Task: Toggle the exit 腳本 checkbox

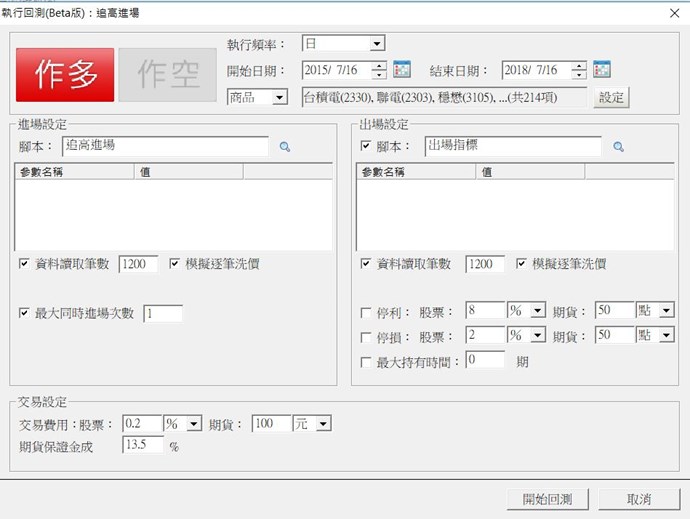Action: (x=366, y=146)
